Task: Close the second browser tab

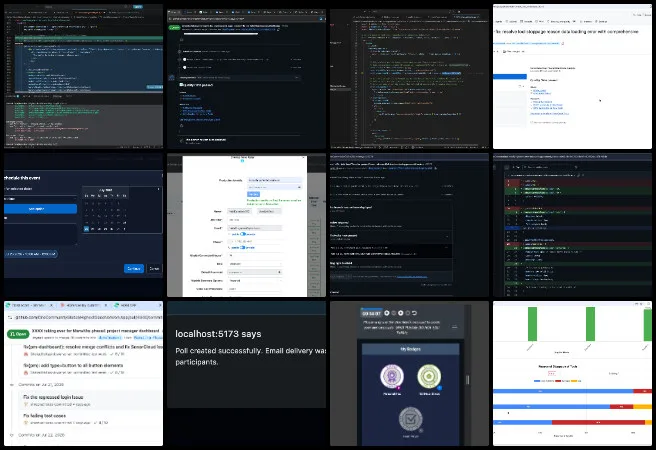Action: [105, 305]
